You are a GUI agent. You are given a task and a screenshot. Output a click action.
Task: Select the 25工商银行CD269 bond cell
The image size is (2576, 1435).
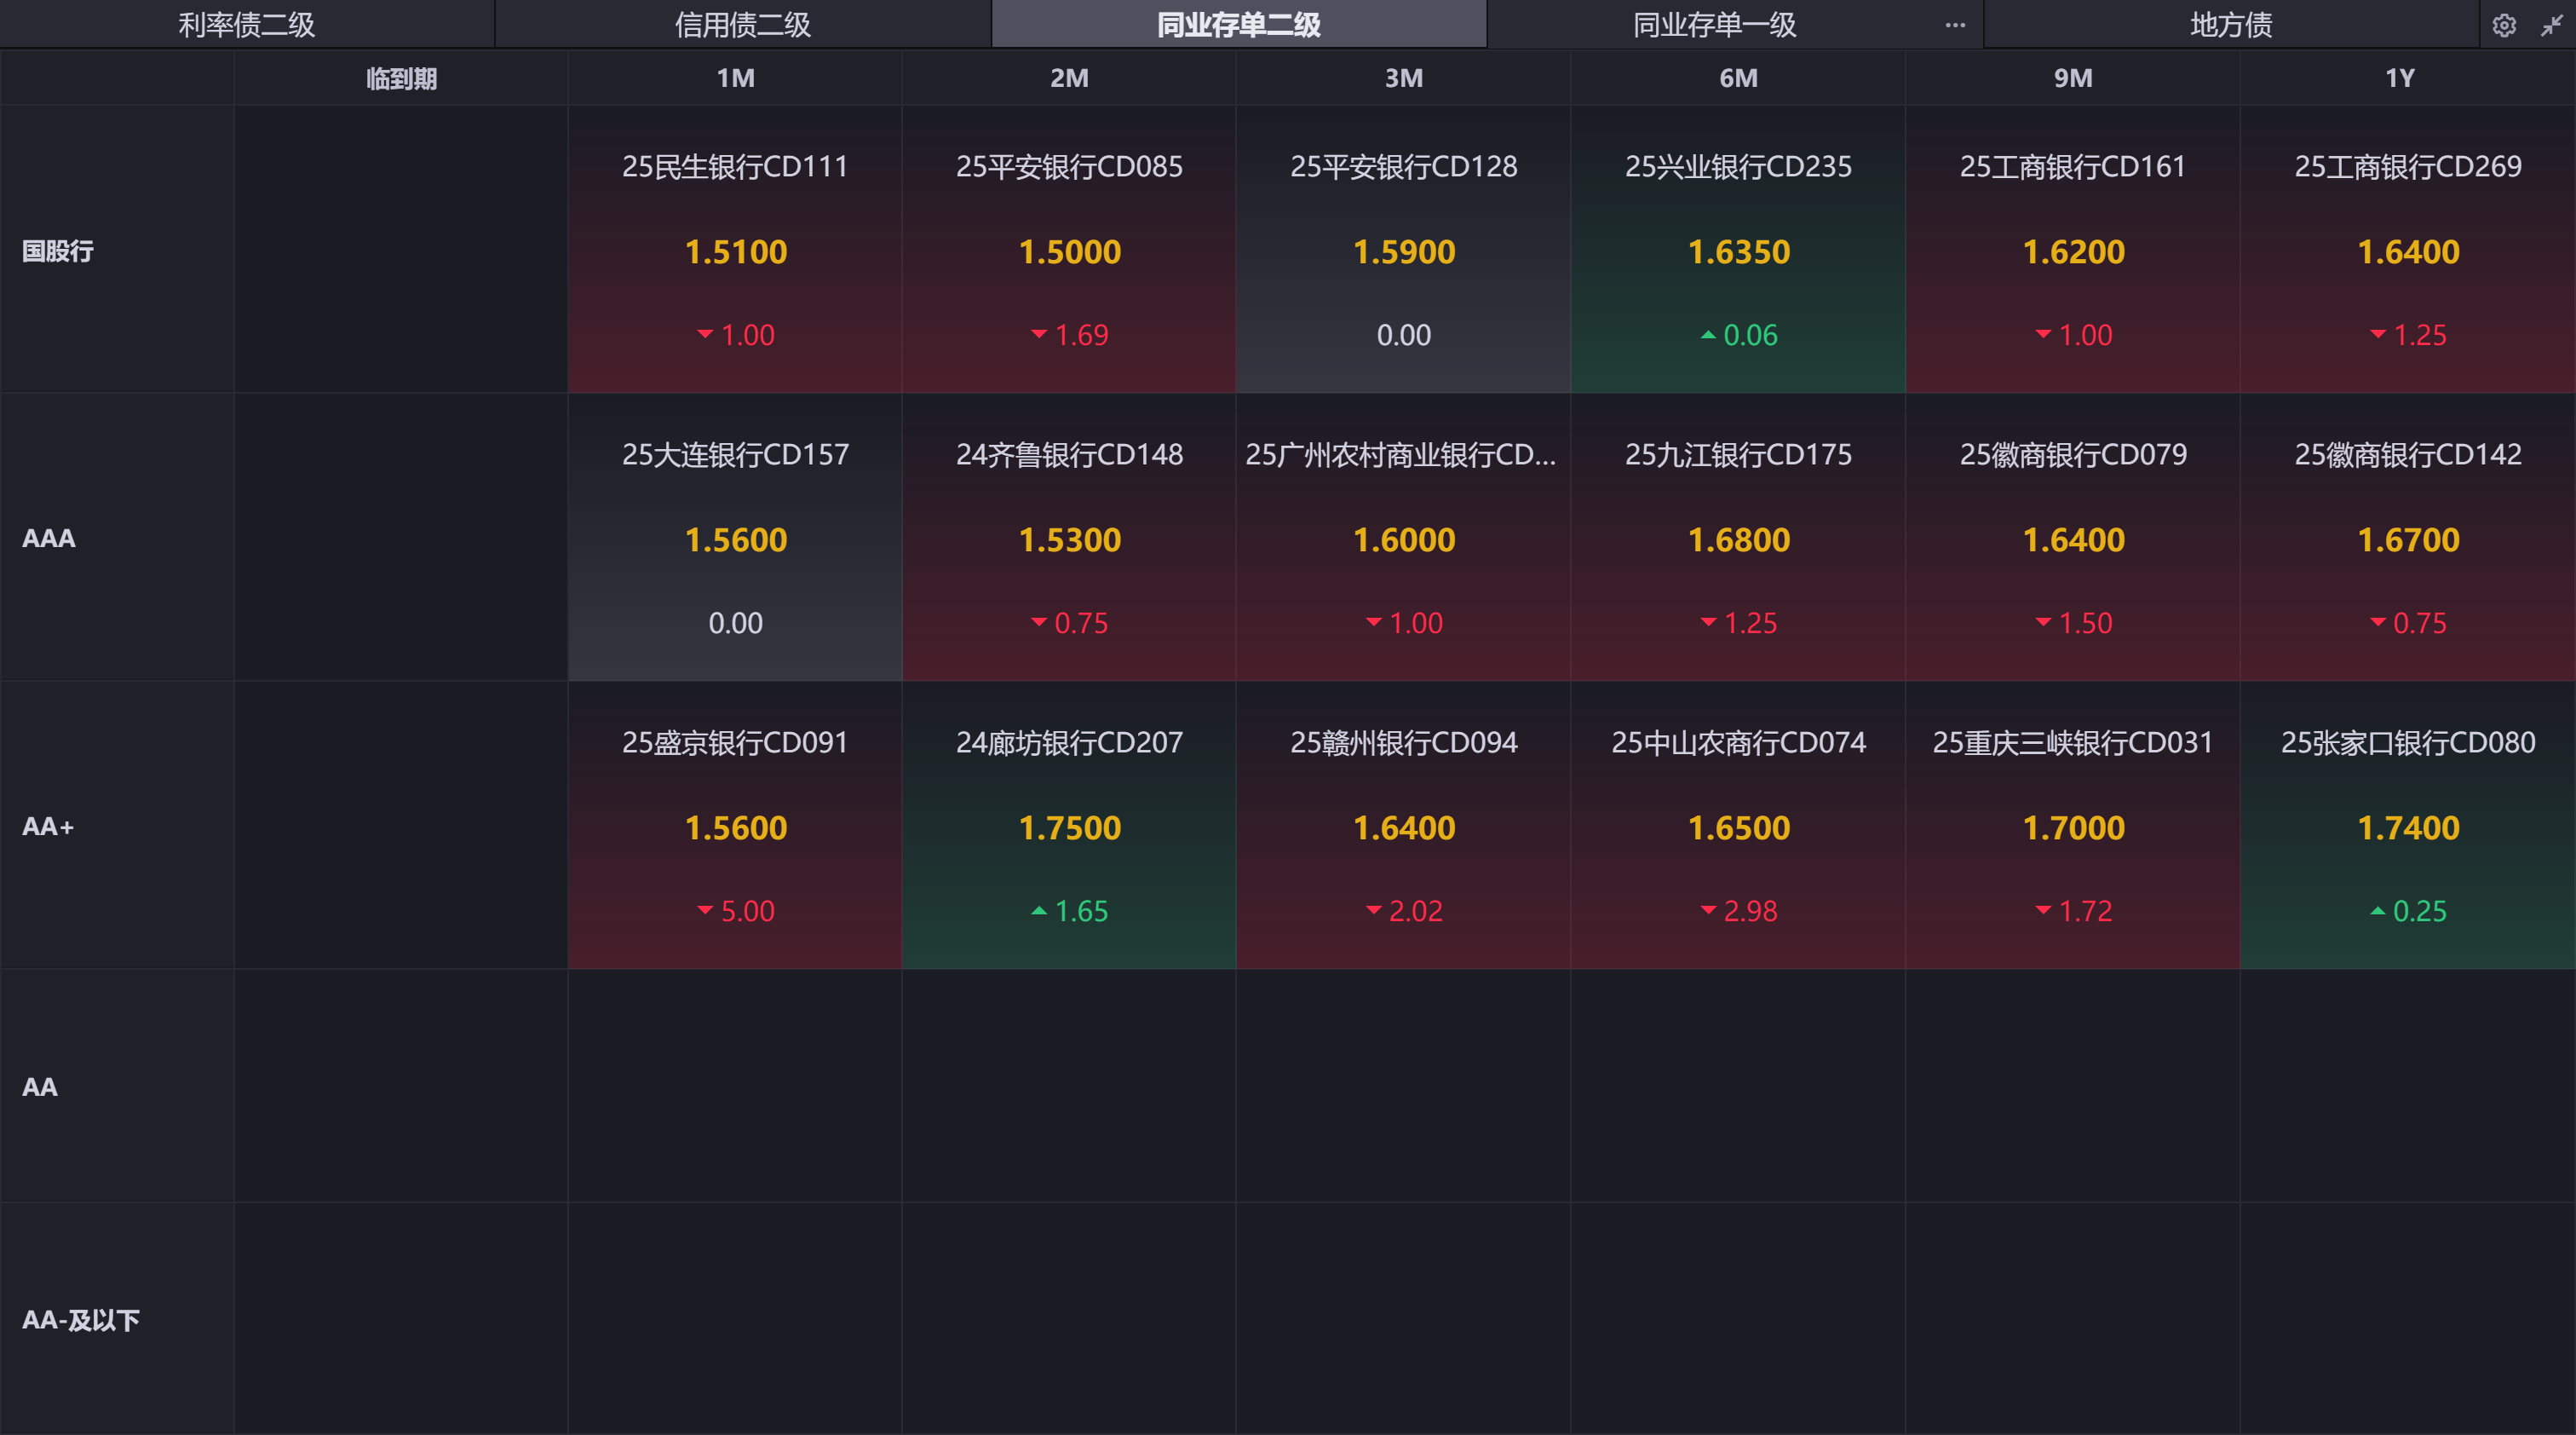(2407, 249)
